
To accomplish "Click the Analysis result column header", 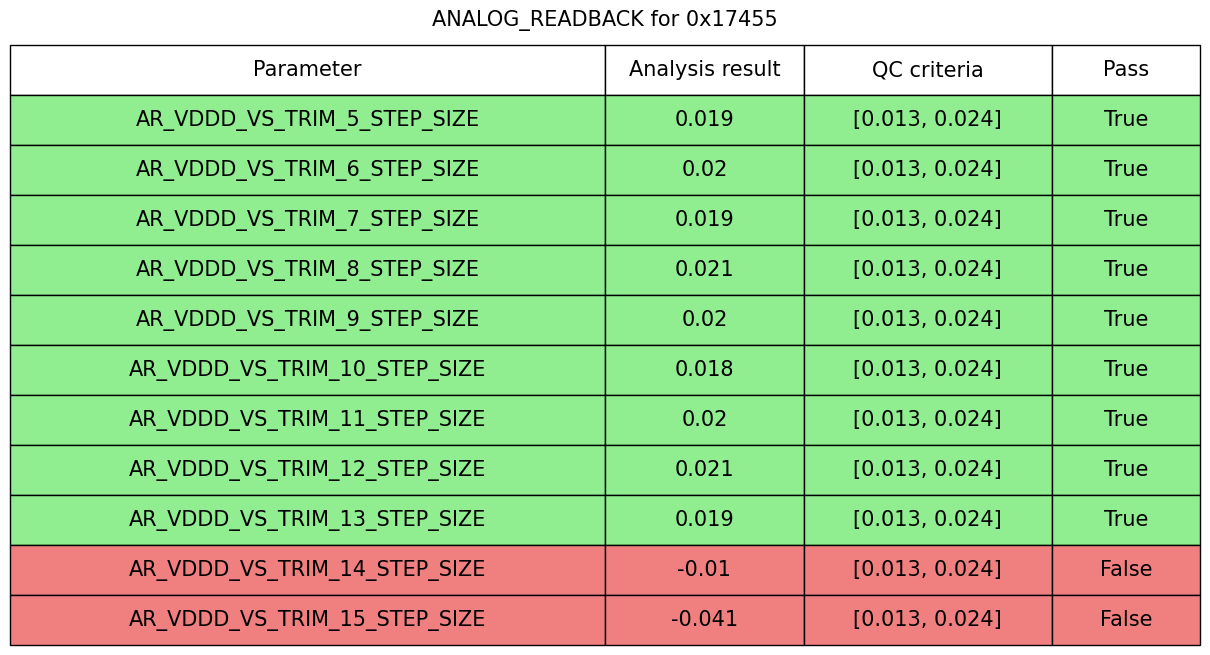I will (704, 70).
